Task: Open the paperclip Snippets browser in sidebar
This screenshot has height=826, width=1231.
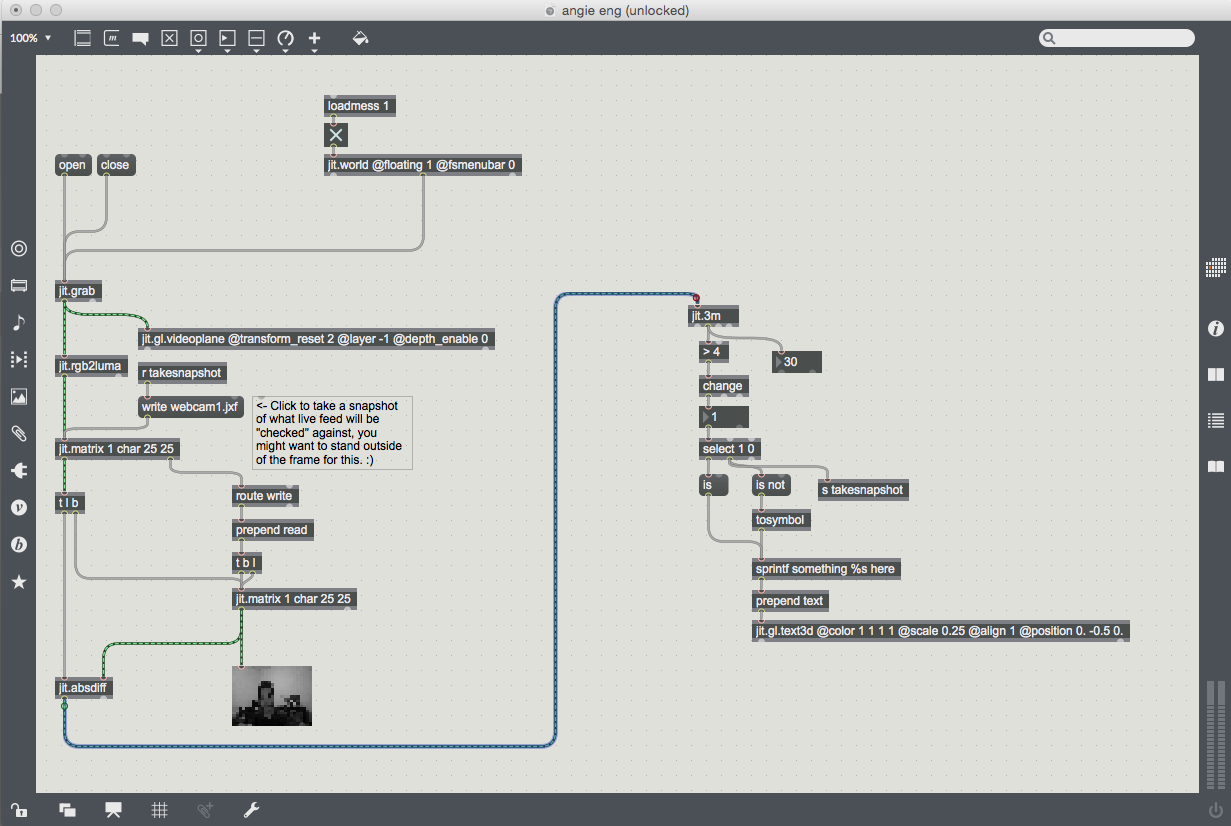Action: point(18,433)
